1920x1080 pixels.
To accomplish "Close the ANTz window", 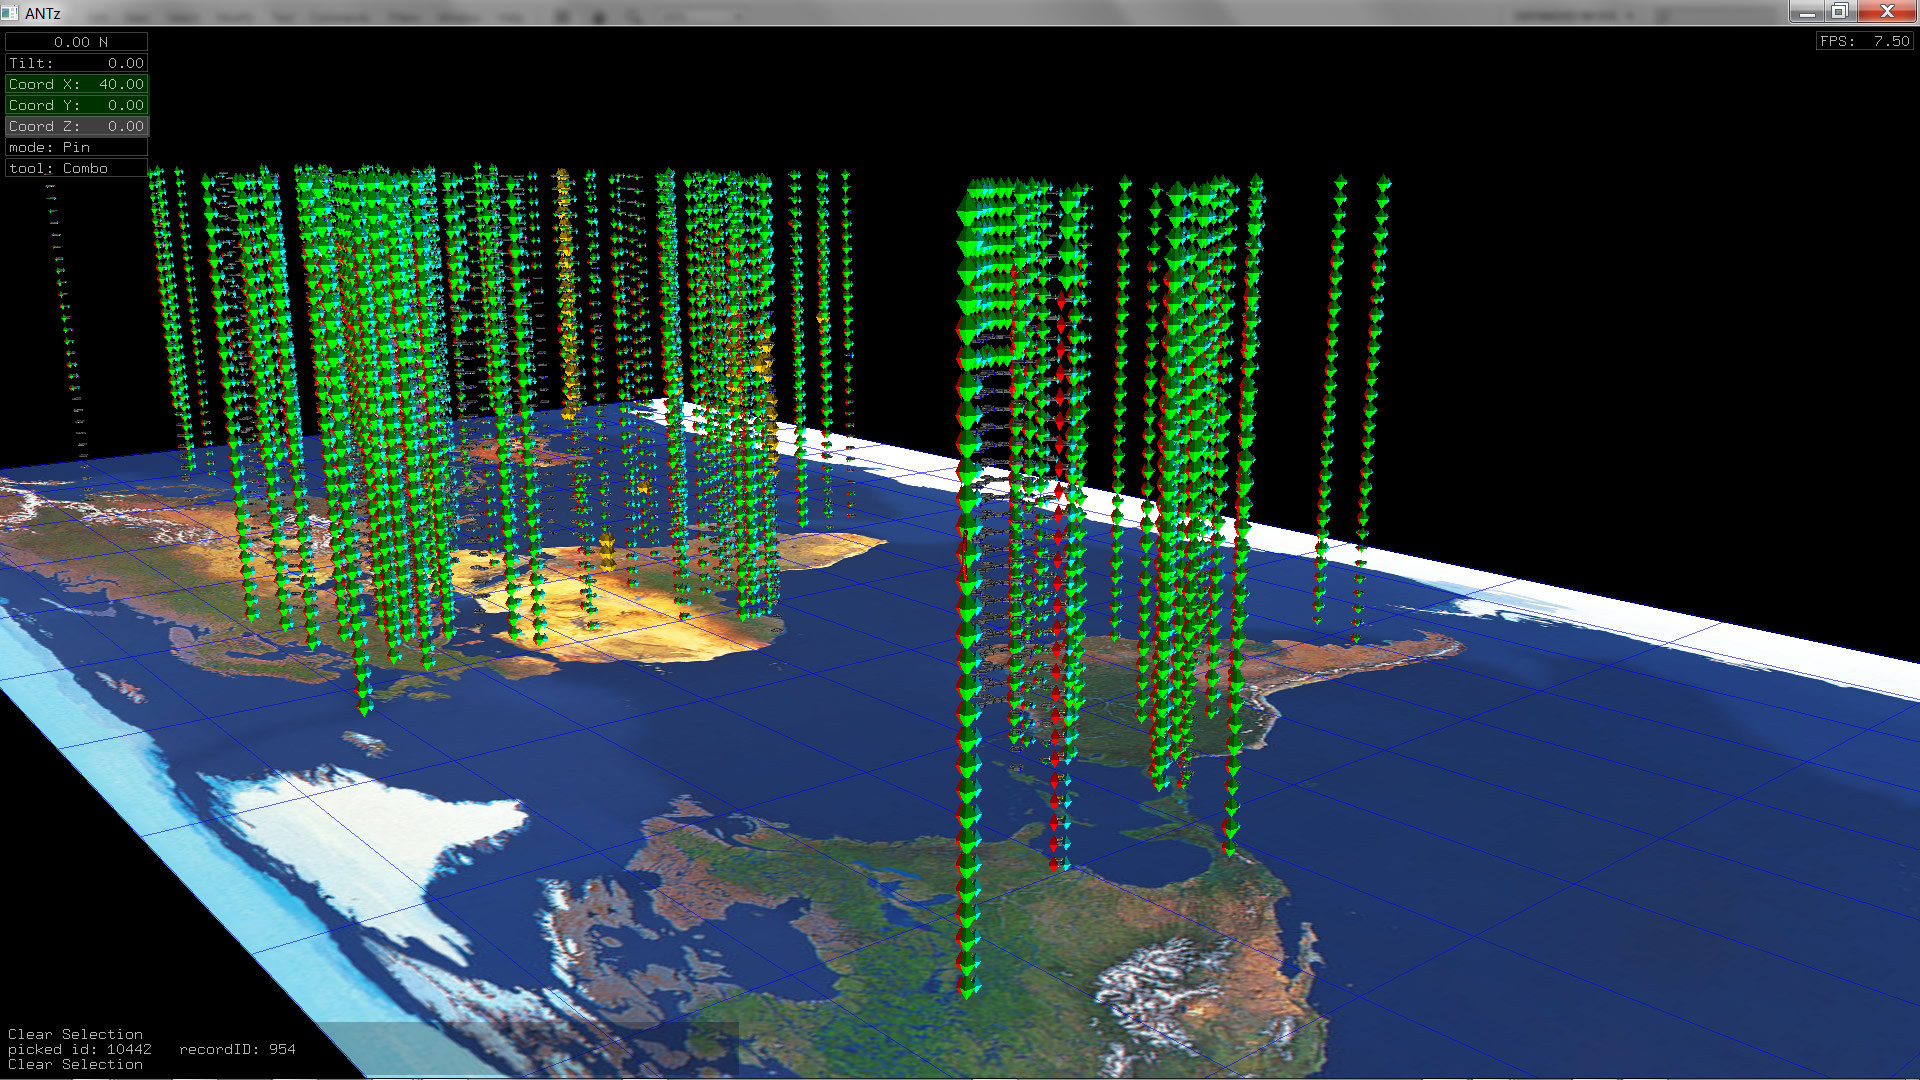I will [1887, 12].
